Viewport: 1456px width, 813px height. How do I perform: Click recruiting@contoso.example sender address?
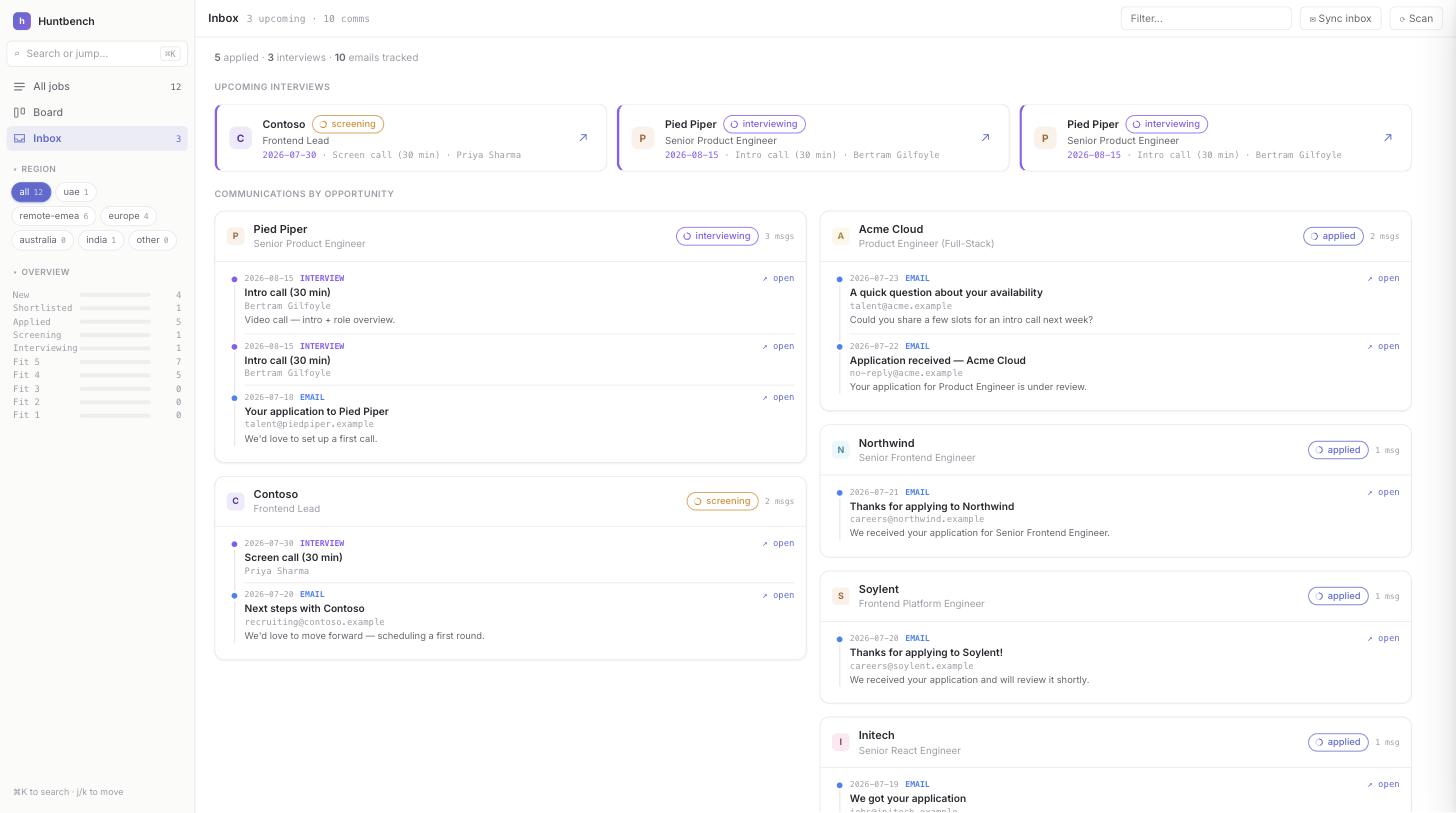pyautogui.click(x=314, y=622)
